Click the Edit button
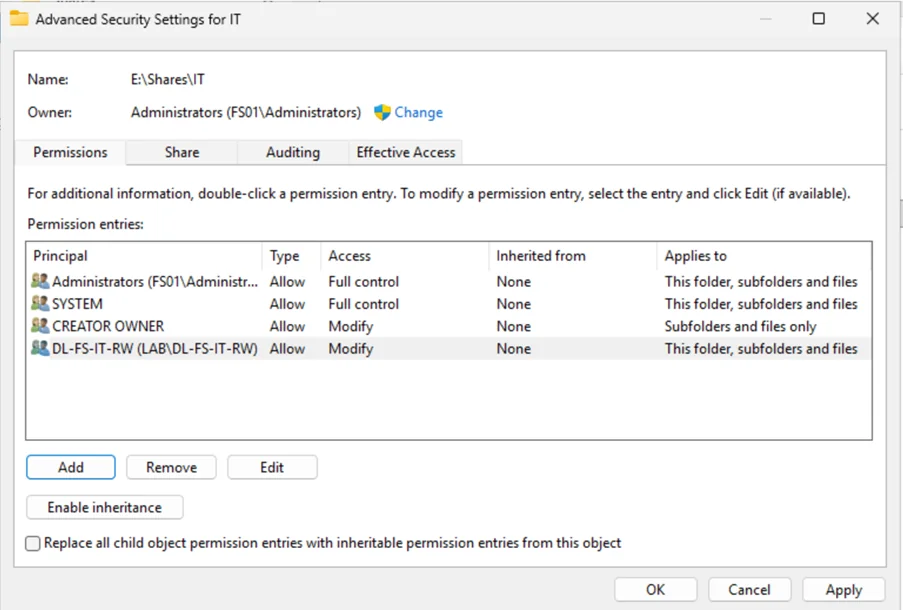Image resolution: width=903 pixels, height=610 pixels. [272, 467]
